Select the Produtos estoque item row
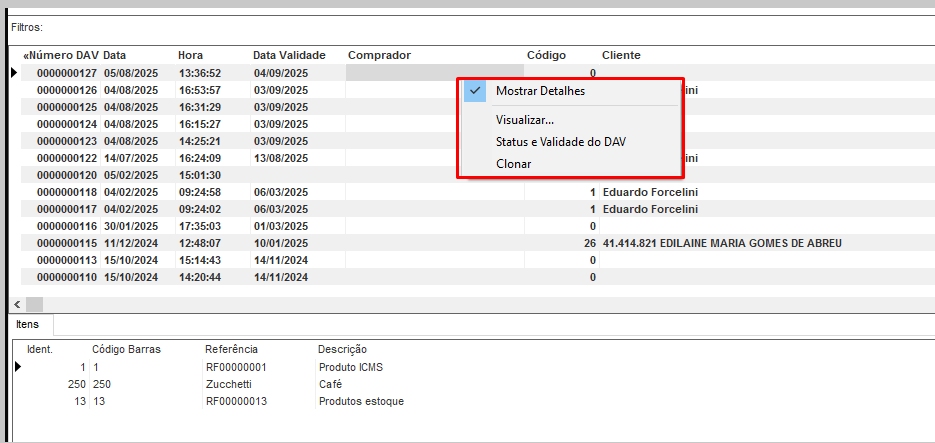 point(361,401)
